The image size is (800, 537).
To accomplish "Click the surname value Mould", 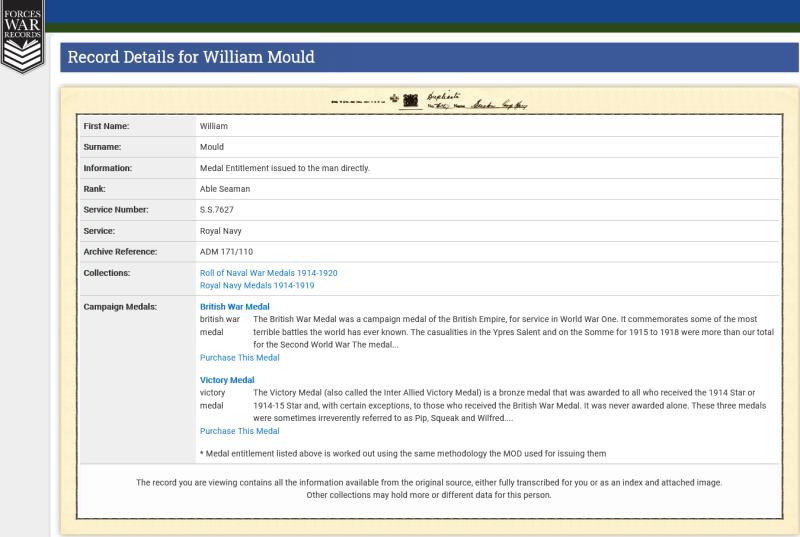I will tap(212, 147).
